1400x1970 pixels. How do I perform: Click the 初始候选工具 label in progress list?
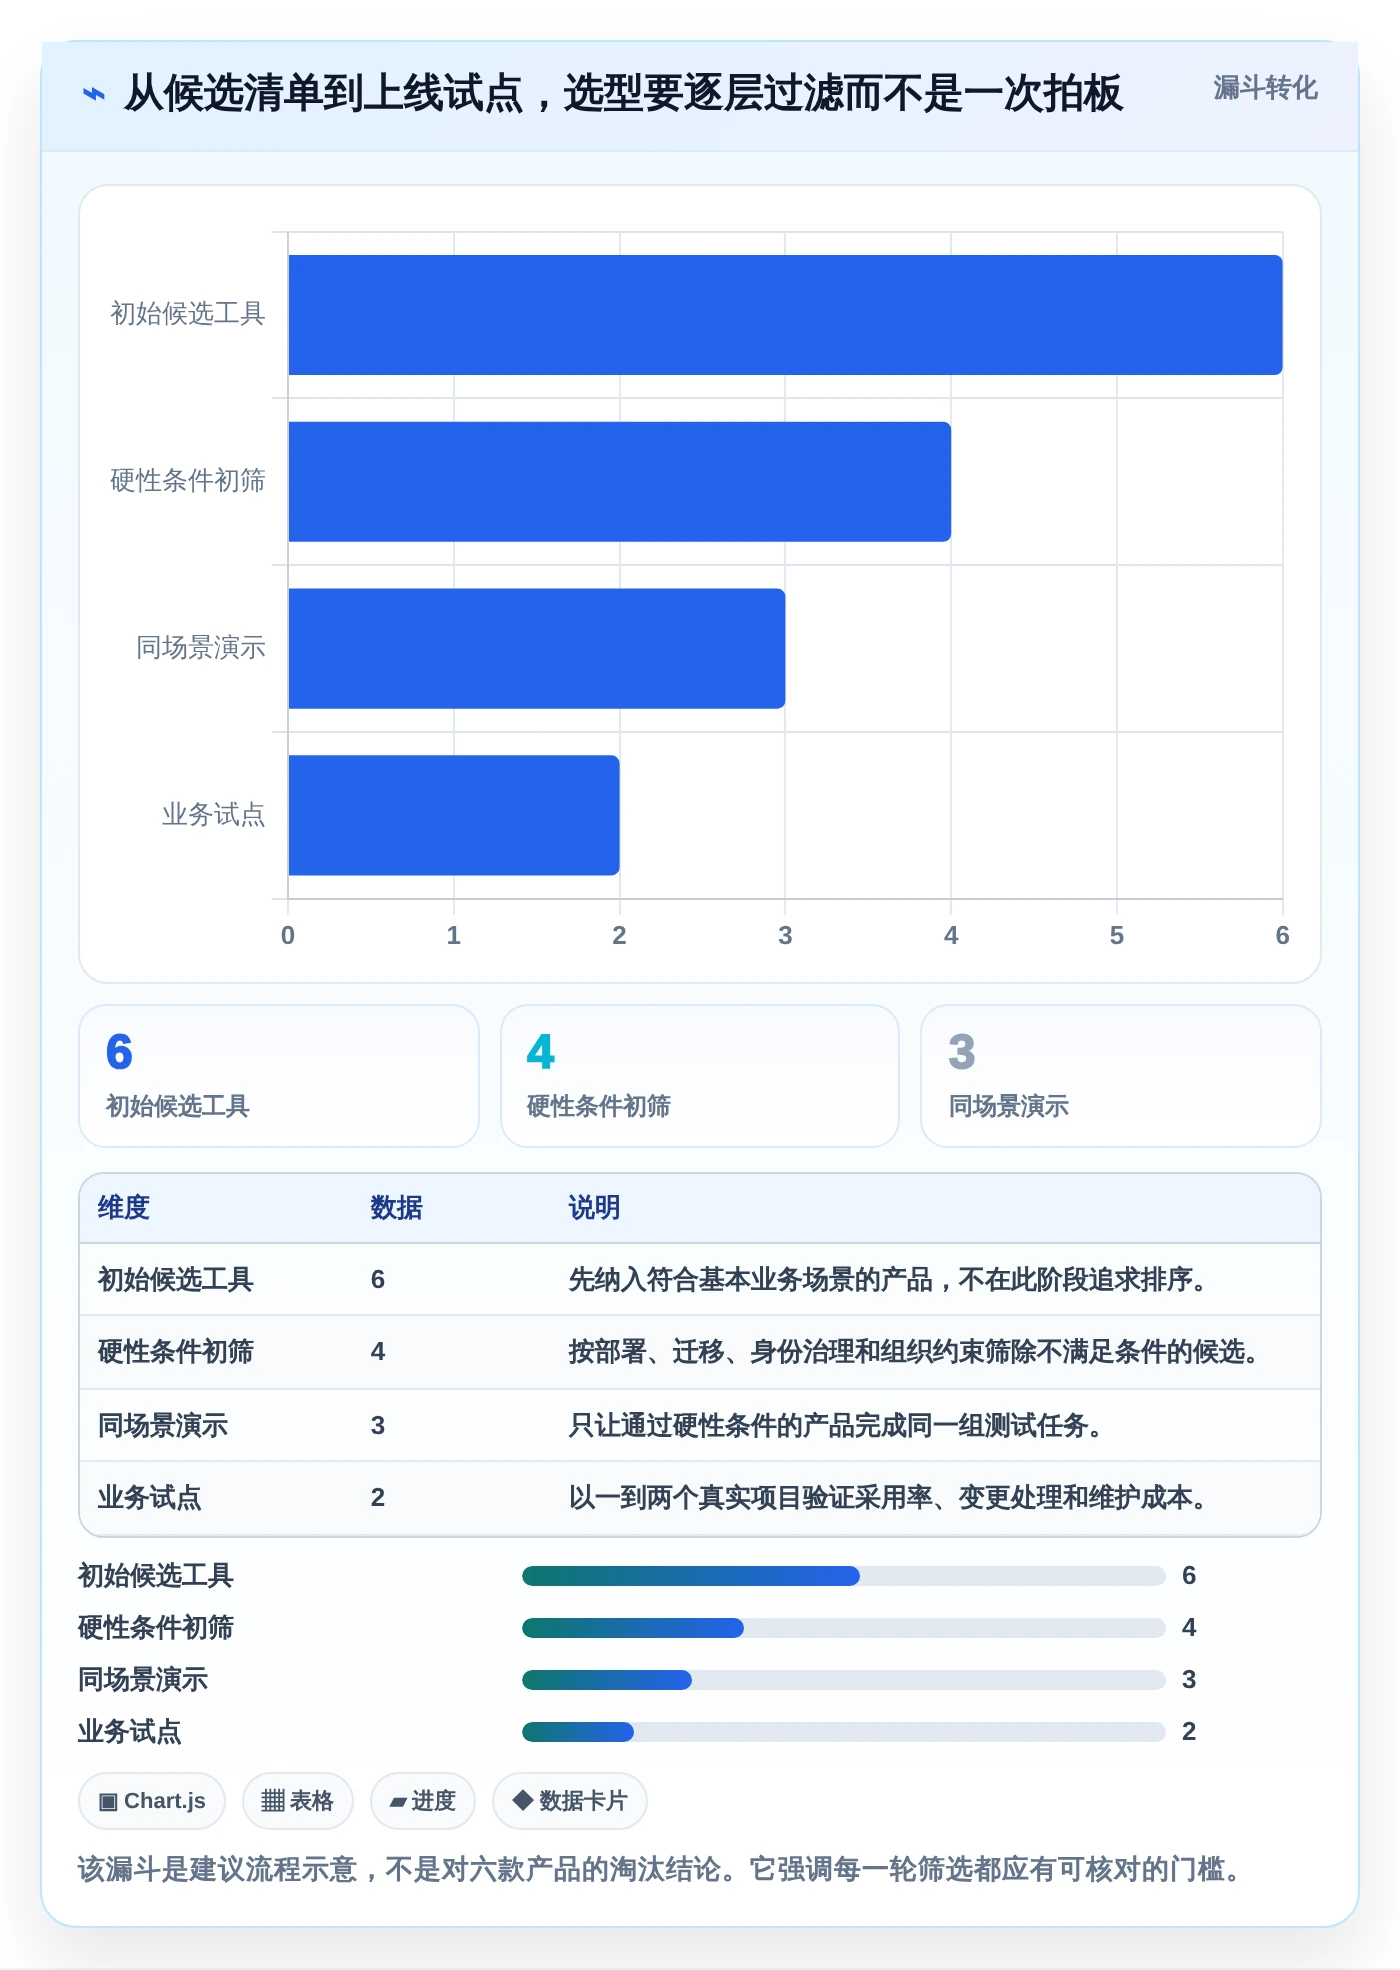156,1576
